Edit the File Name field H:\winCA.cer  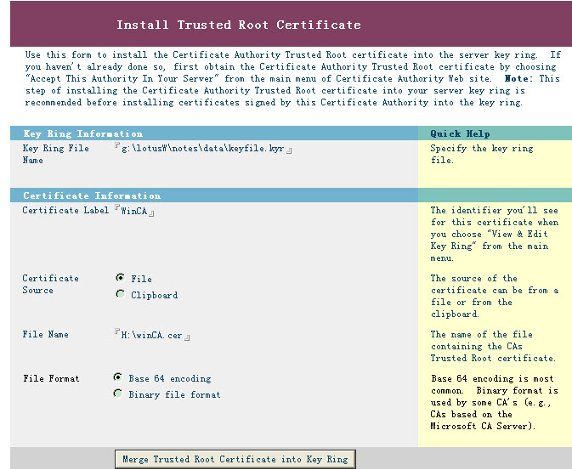click(x=152, y=335)
